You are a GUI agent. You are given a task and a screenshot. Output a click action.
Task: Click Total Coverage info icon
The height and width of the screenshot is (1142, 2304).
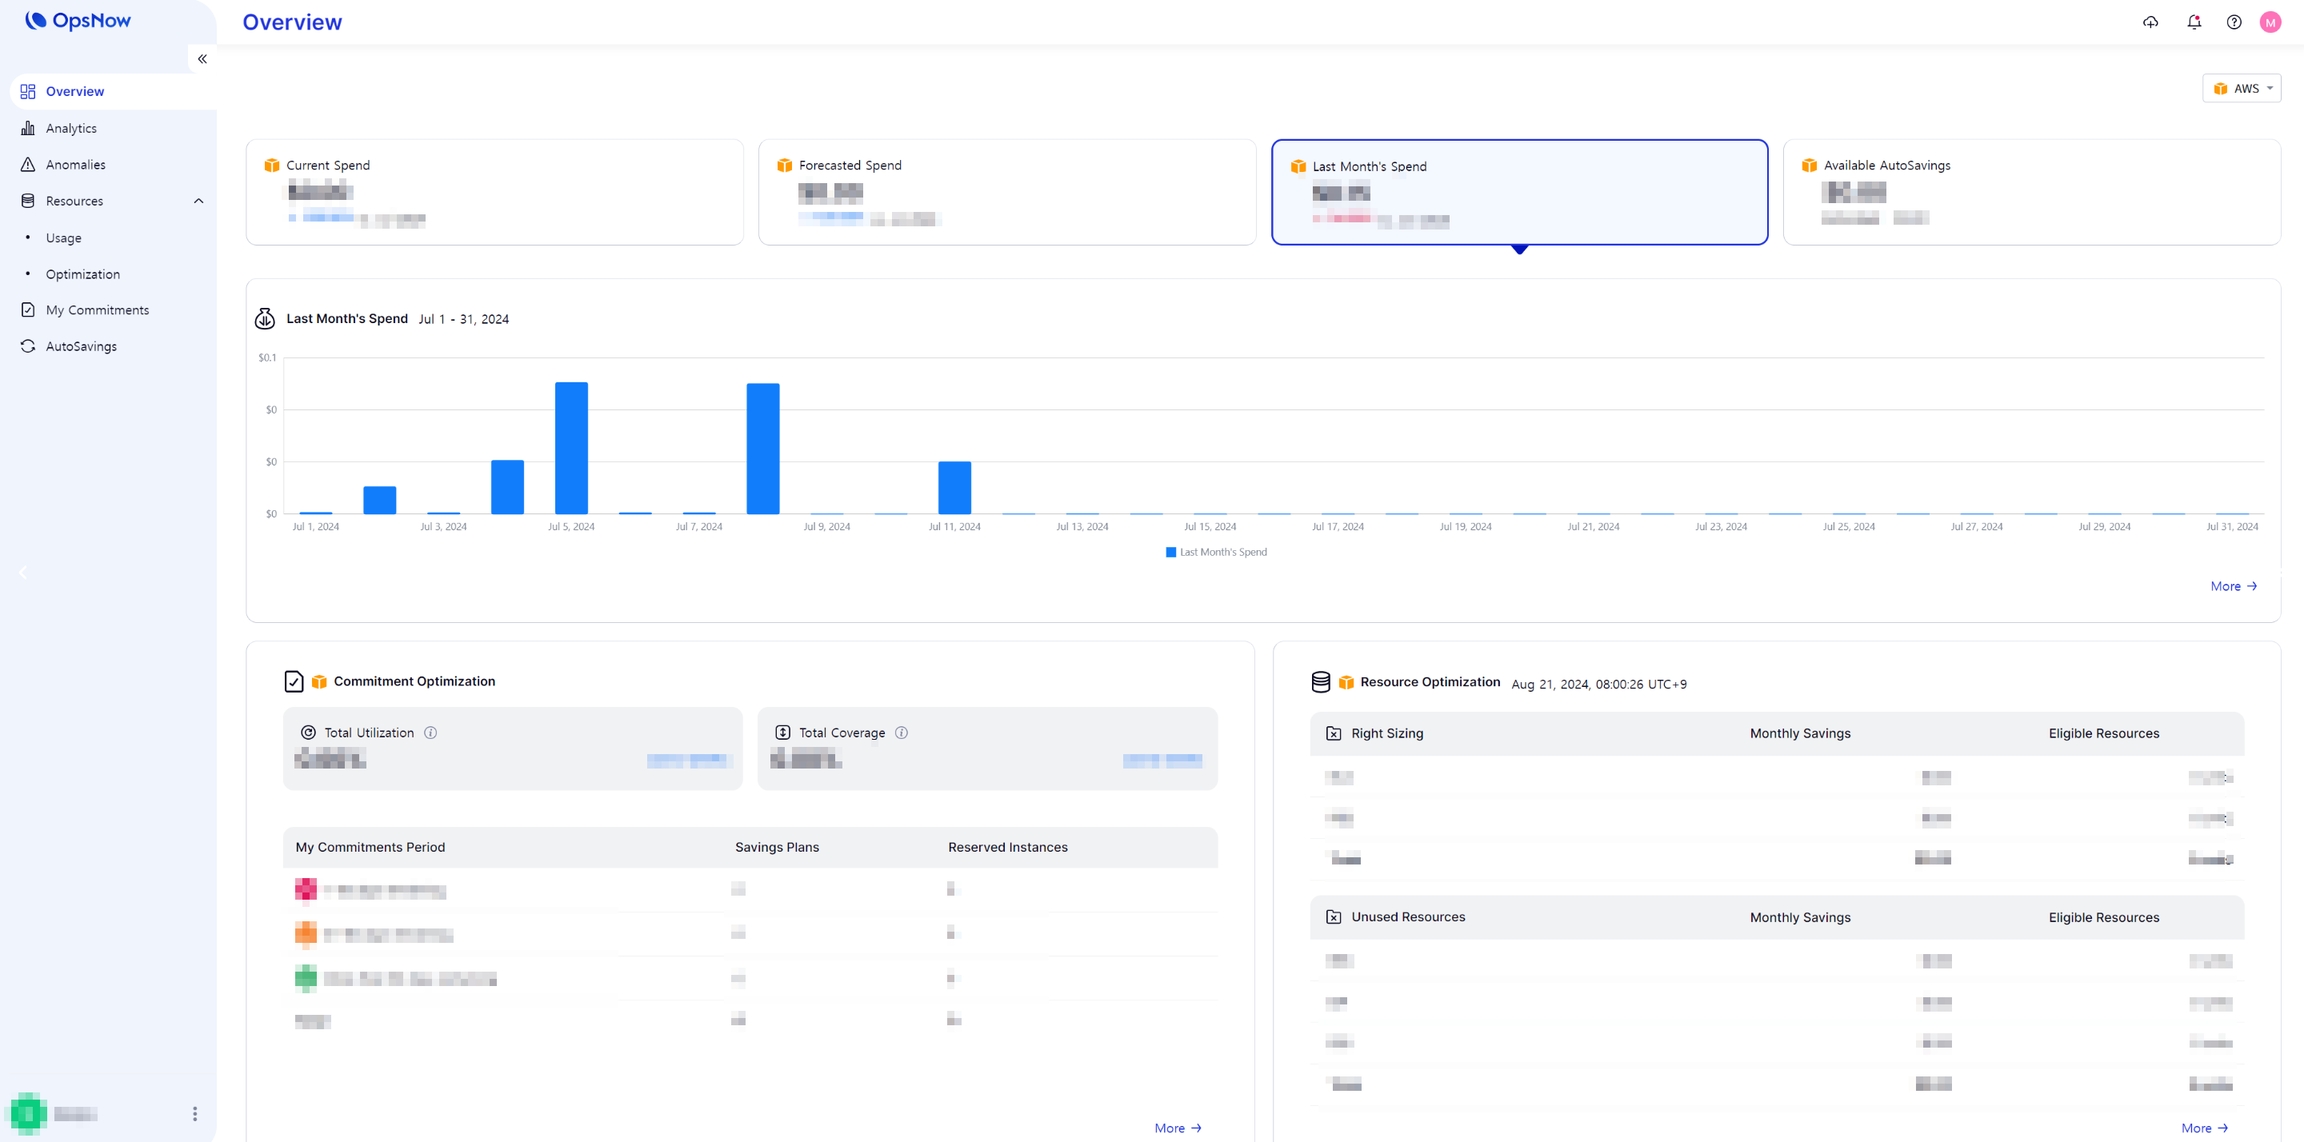tap(902, 733)
